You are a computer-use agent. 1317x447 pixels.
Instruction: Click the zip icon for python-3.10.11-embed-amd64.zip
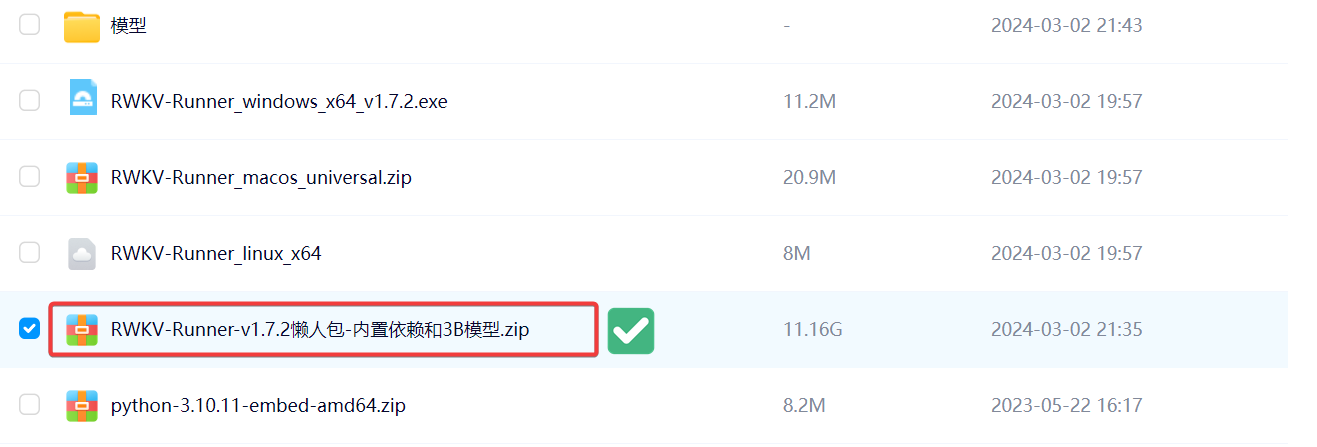[82, 405]
